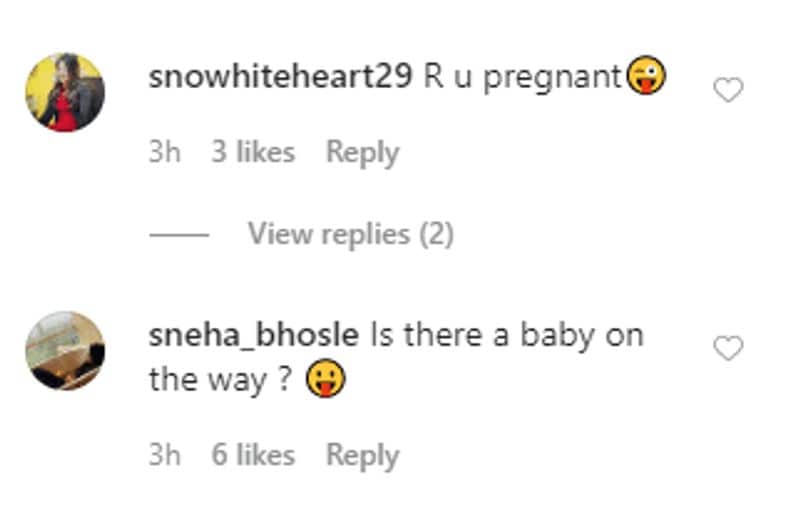The height and width of the screenshot is (514, 800).
Task: Click 3h timestamp on snowhiteheart29's comment
Action: 165,152
